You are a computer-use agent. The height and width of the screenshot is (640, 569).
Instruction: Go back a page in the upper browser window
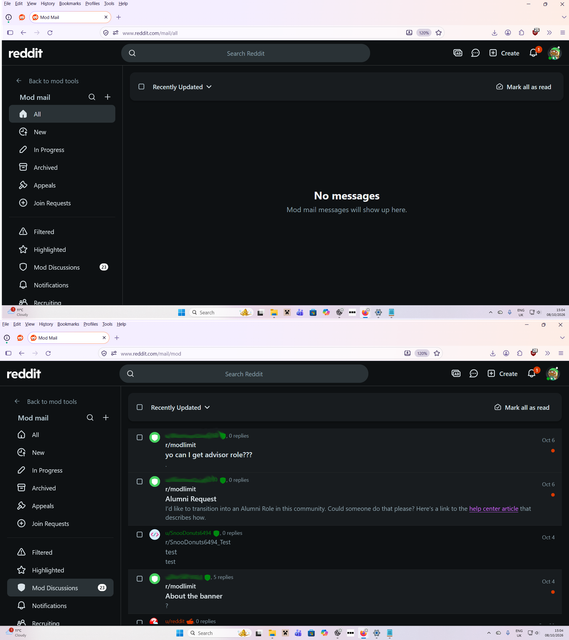click(x=23, y=33)
